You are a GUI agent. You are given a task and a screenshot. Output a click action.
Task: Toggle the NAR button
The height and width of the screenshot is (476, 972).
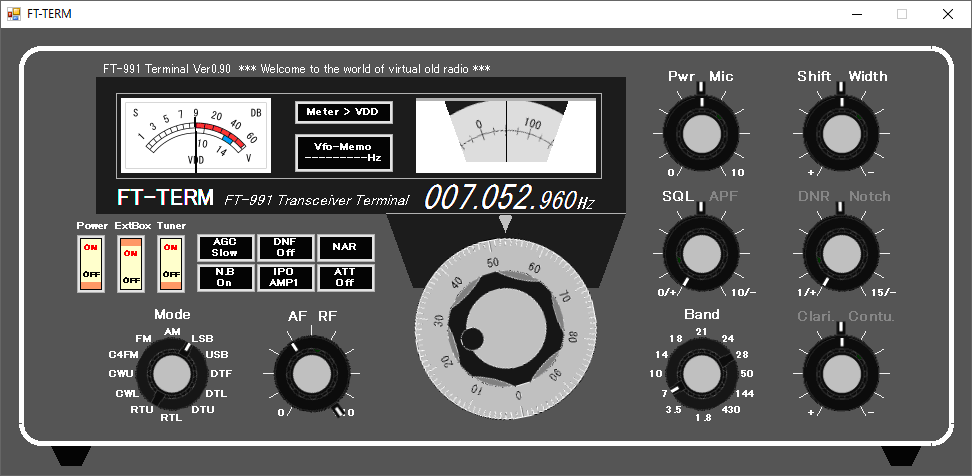pyautogui.click(x=345, y=247)
